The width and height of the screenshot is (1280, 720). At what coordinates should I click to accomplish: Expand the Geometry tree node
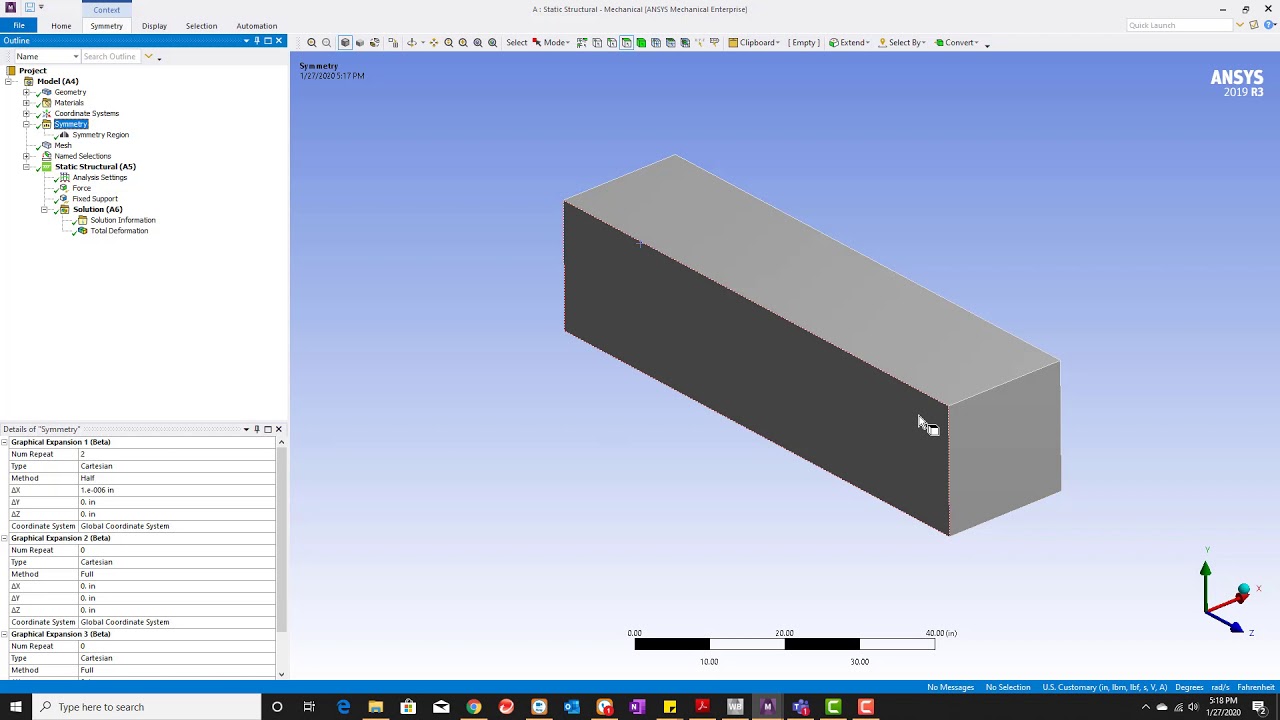point(26,92)
